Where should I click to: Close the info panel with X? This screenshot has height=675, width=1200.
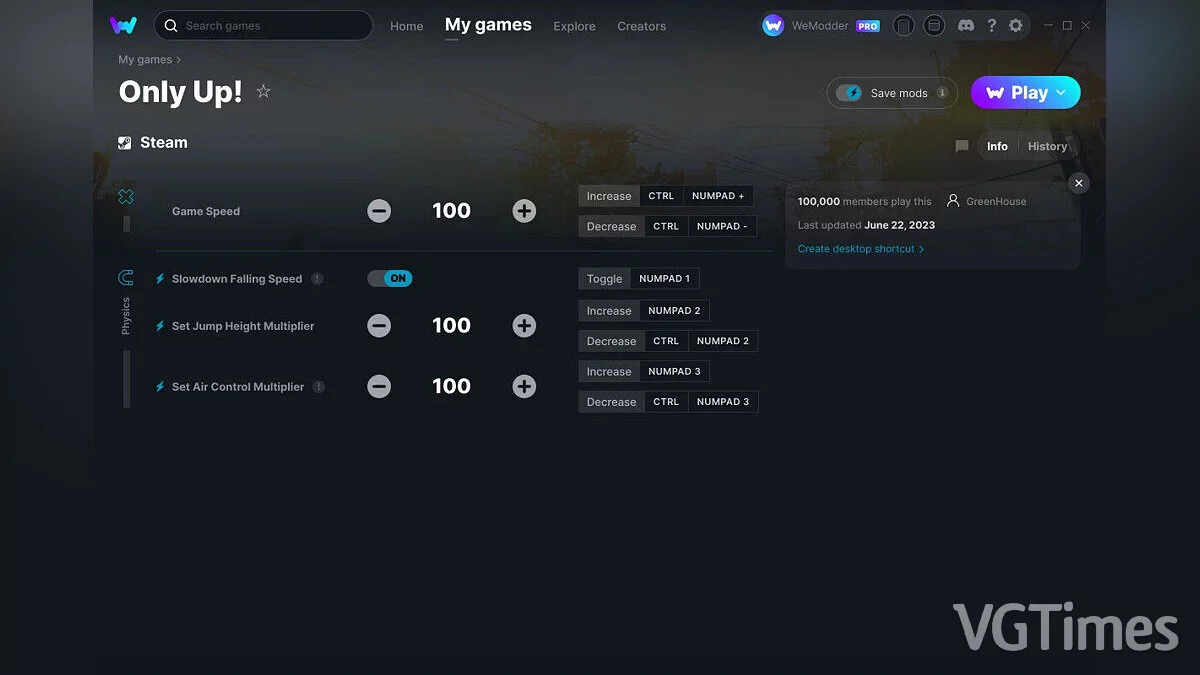(x=1078, y=183)
